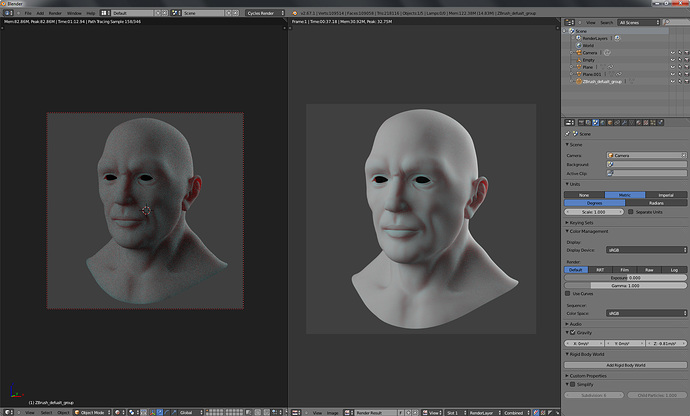Screen dimensions: 690x416
Task: Open the Image menu in image editor
Action: pos(332,412)
